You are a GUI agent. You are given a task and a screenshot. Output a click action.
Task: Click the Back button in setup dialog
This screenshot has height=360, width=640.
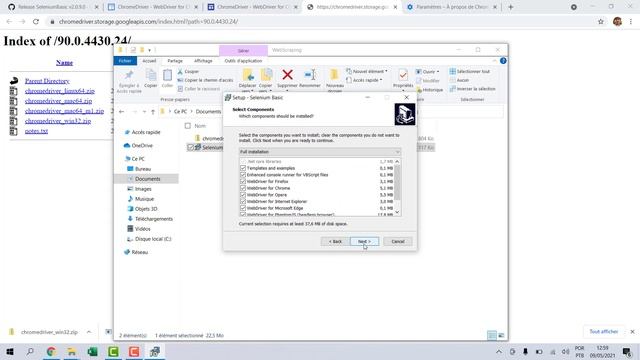pyautogui.click(x=335, y=241)
